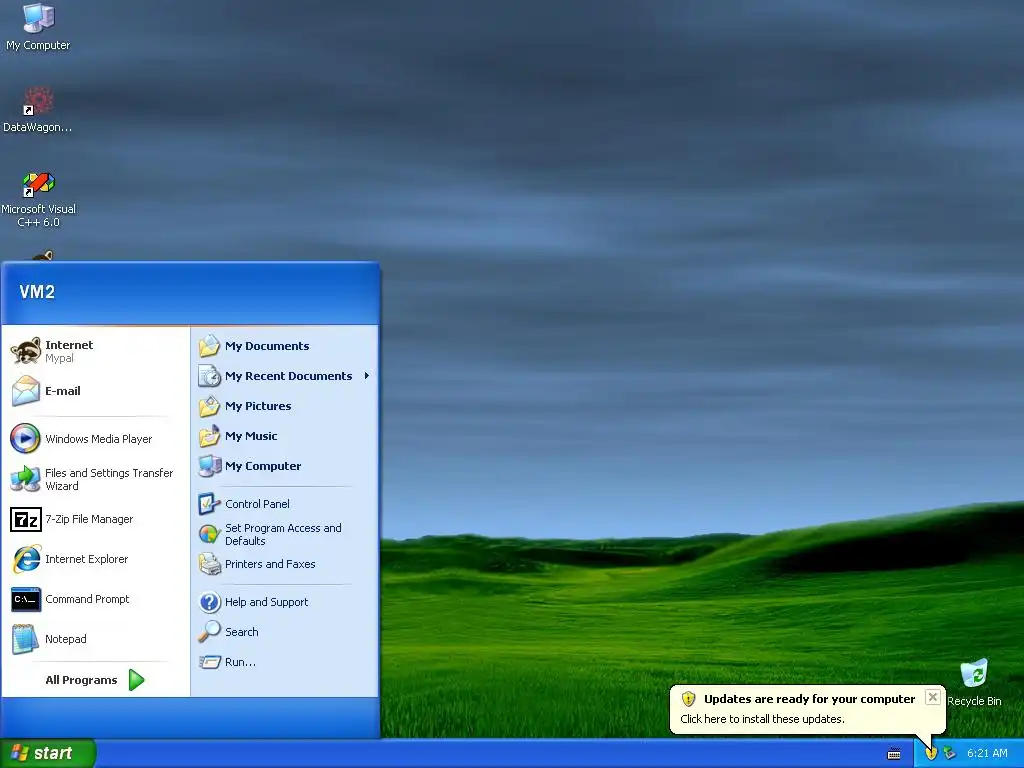Launch the 7-Zip File Manager icon

click(25, 519)
